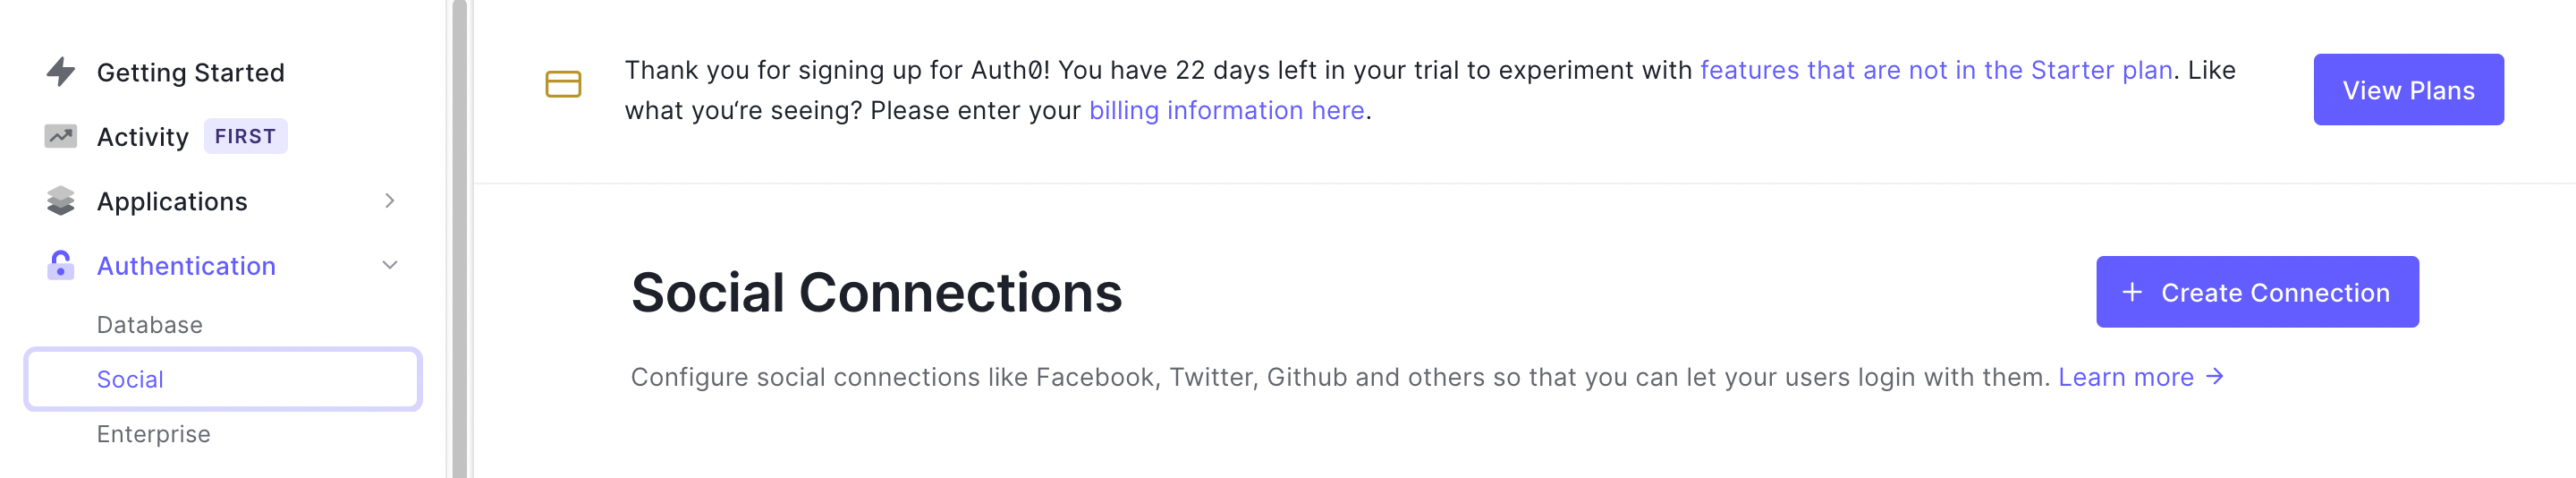Click the Applications stacked layers icon
2576x478 pixels.
pyautogui.click(x=61, y=201)
